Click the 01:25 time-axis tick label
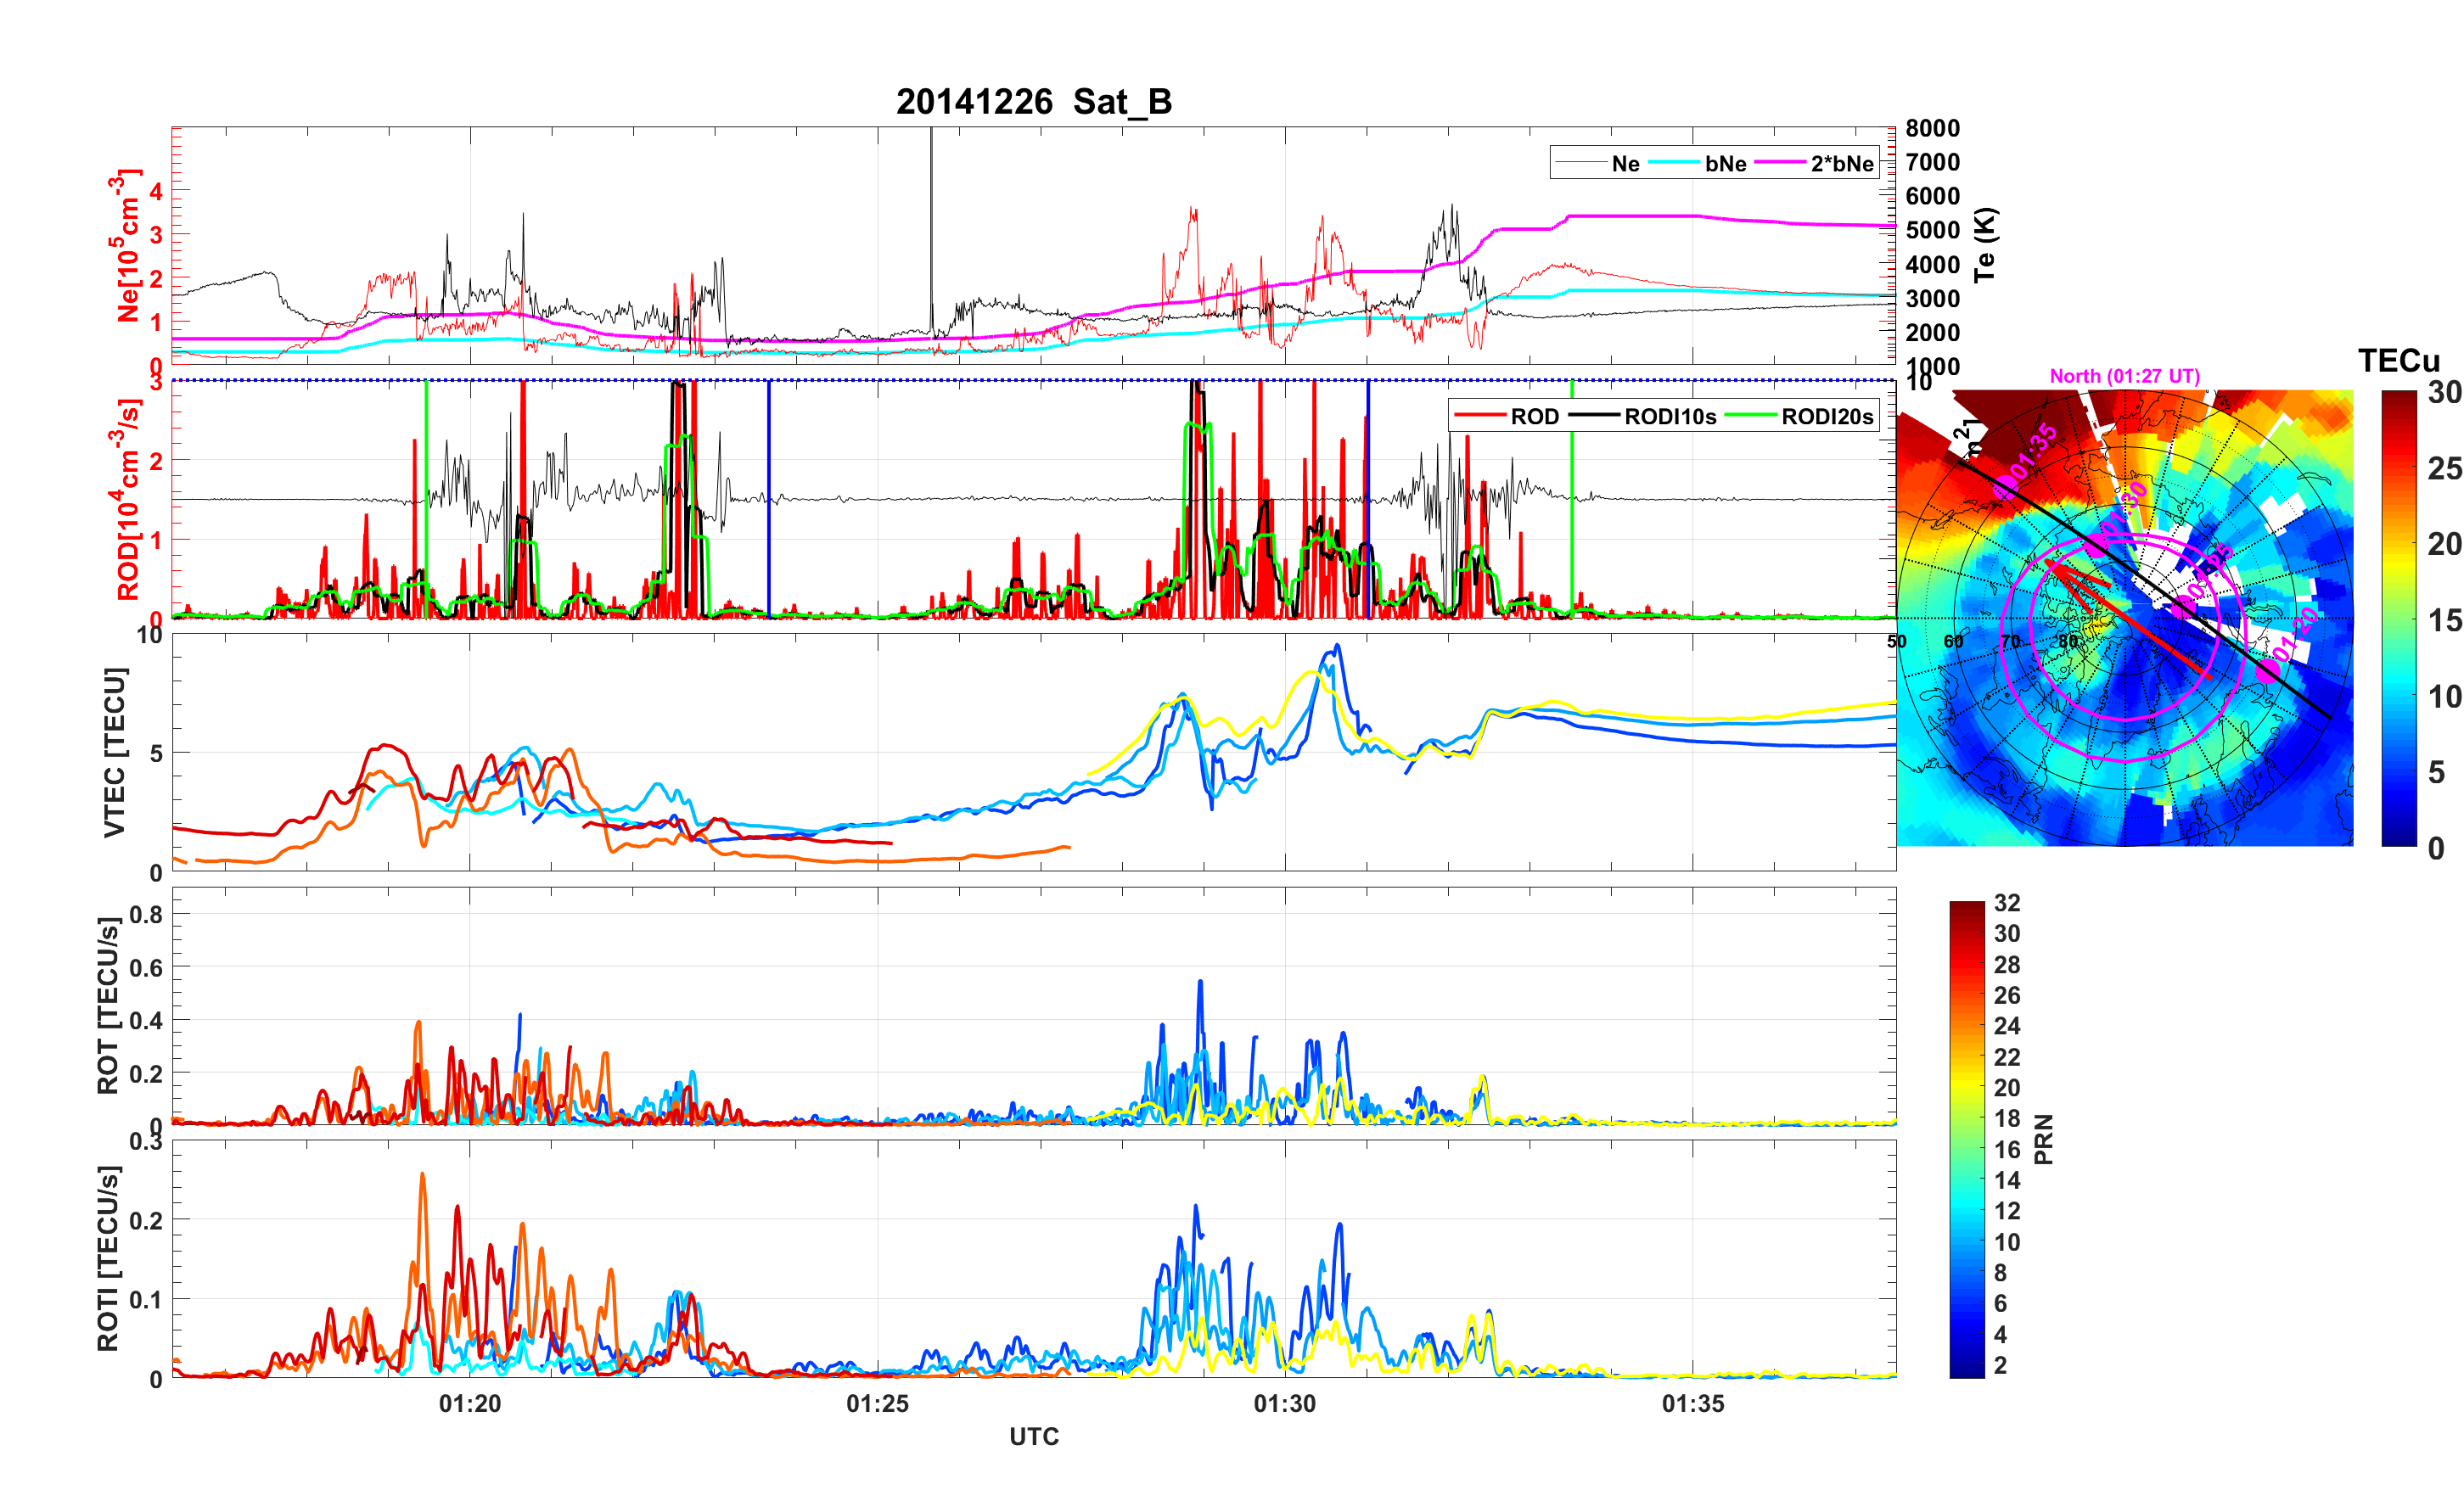Viewport: 2464px width, 1490px height. [x=877, y=1404]
